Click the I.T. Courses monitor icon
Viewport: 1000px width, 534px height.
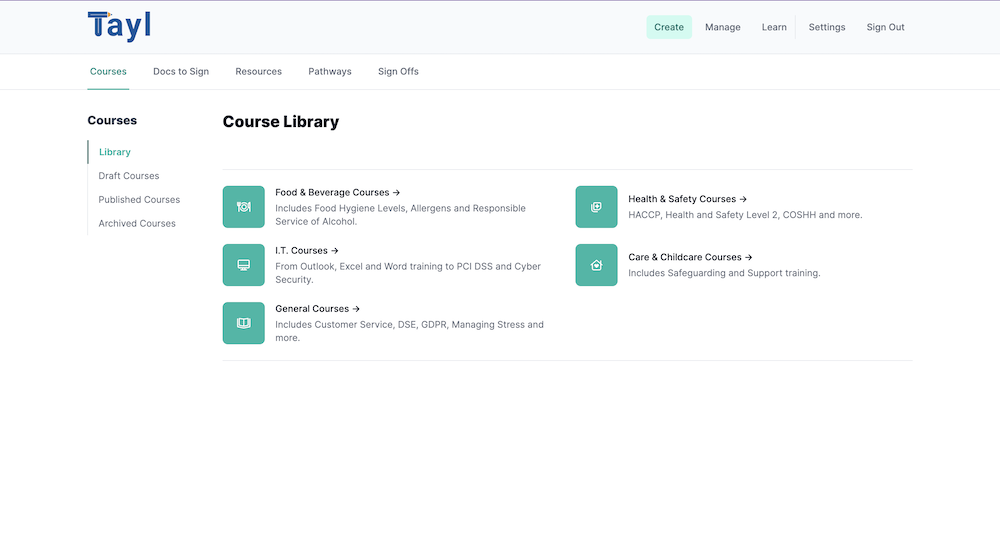[243, 265]
